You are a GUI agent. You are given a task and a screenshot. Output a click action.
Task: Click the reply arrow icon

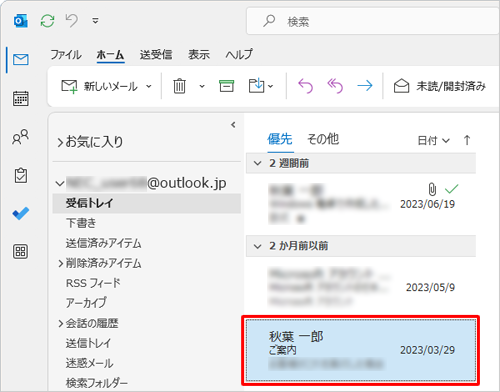[x=305, y=86]
